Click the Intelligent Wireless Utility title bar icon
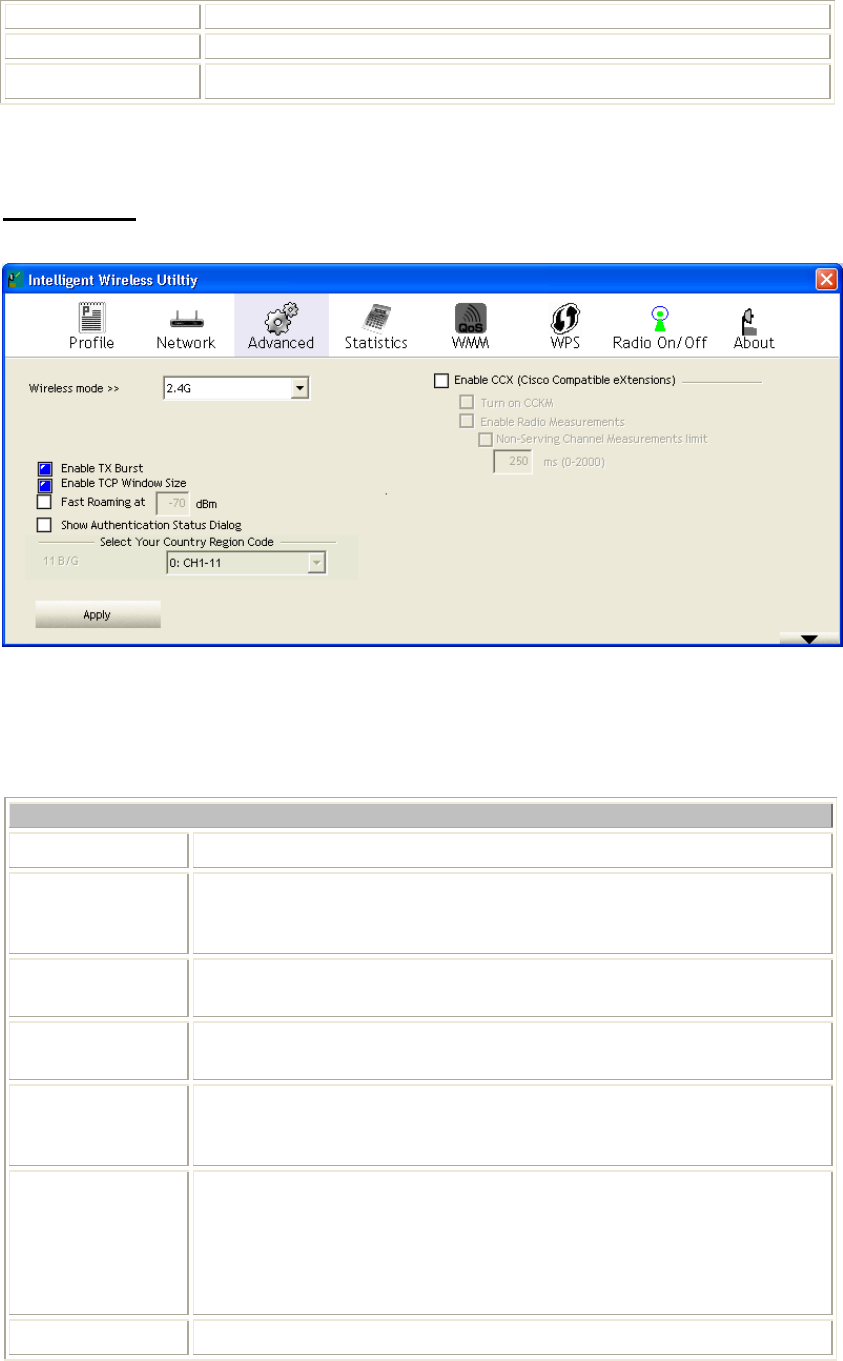Viewport: 843px width, 1361px height. point(15,280)
